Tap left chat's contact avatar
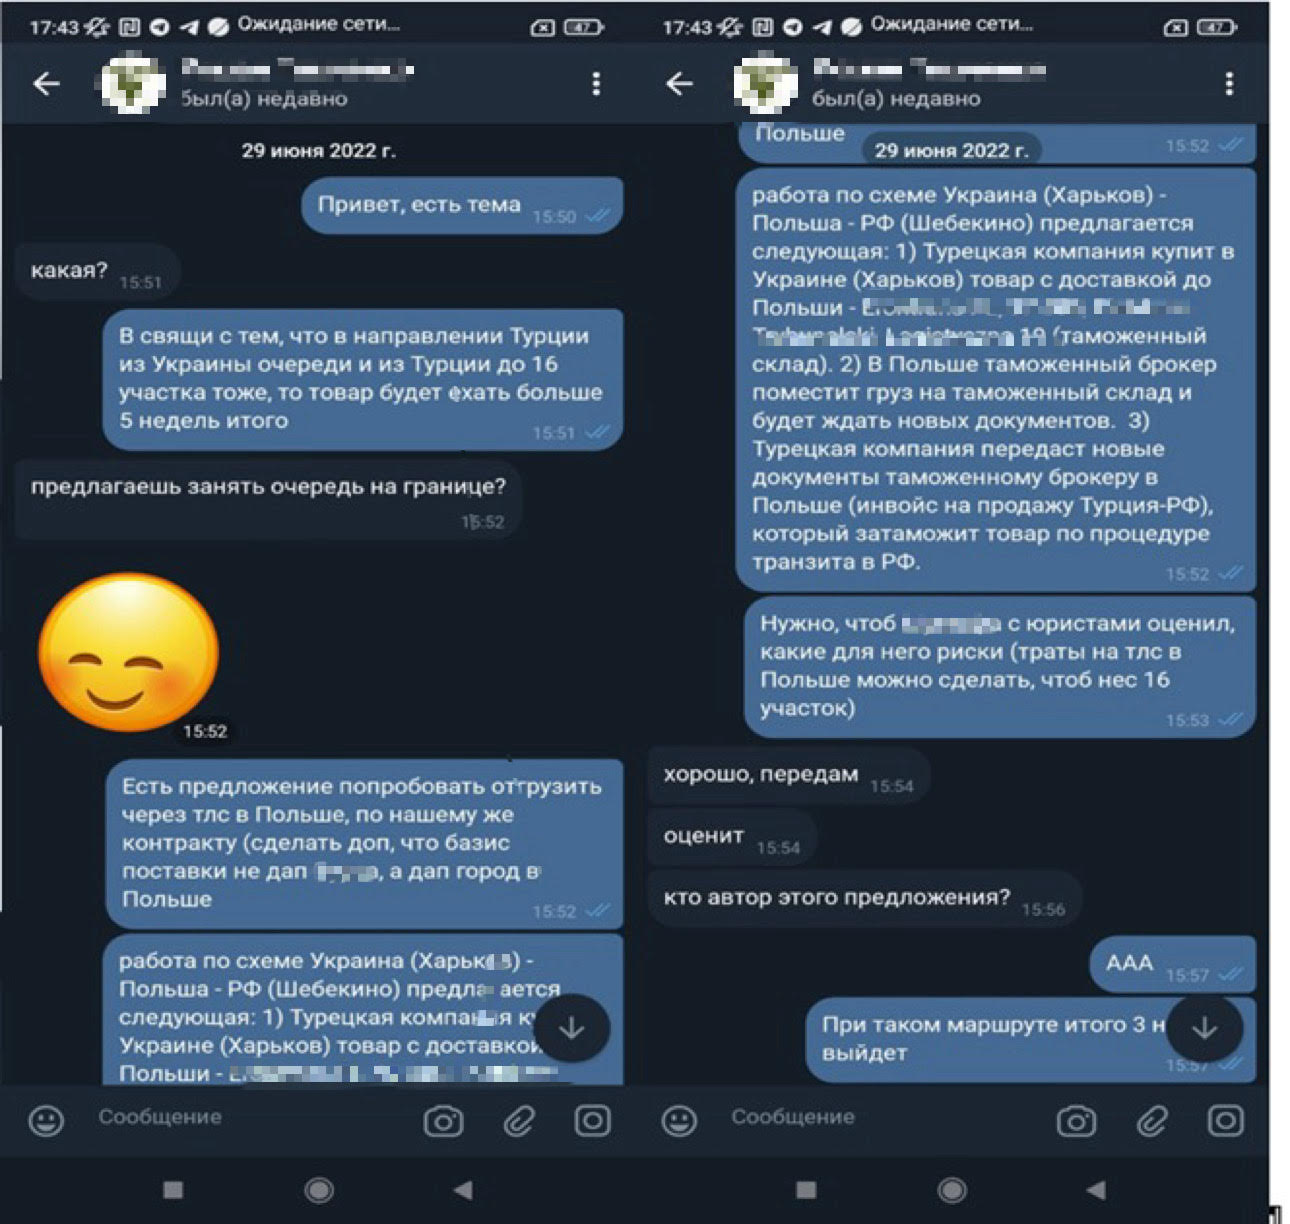This screenshot has height=1224, width=1290. point(133,84)
